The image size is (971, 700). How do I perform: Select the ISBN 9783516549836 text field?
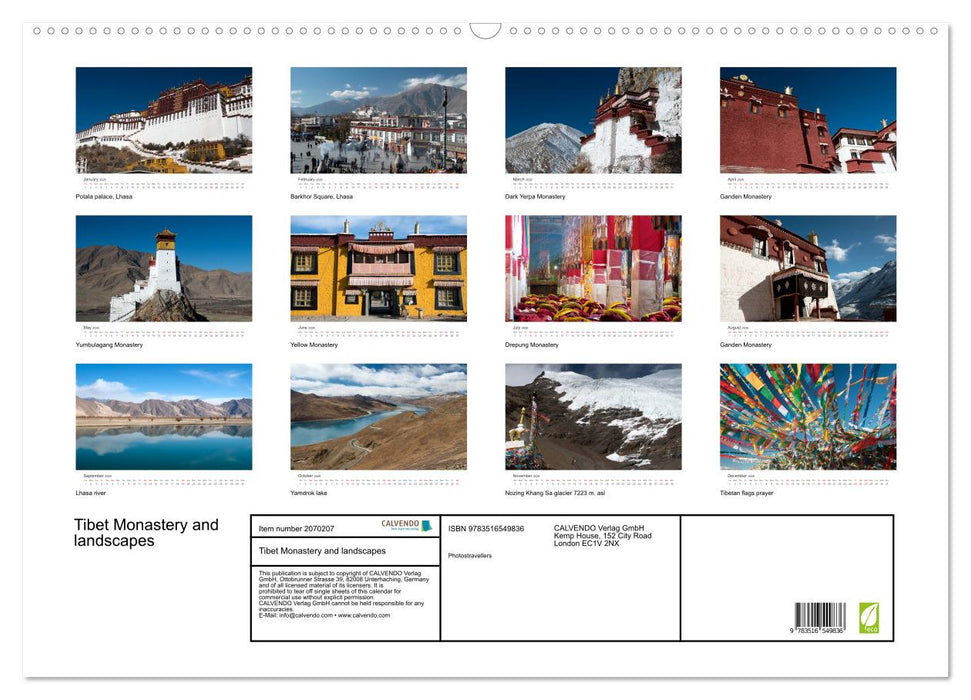486,528
